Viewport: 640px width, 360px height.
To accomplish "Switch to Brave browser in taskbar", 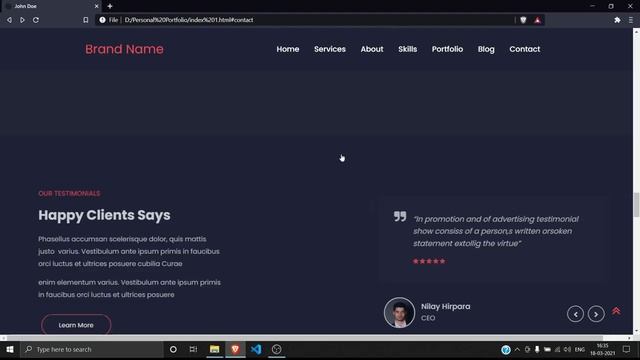I will click(x=235, y=349).
